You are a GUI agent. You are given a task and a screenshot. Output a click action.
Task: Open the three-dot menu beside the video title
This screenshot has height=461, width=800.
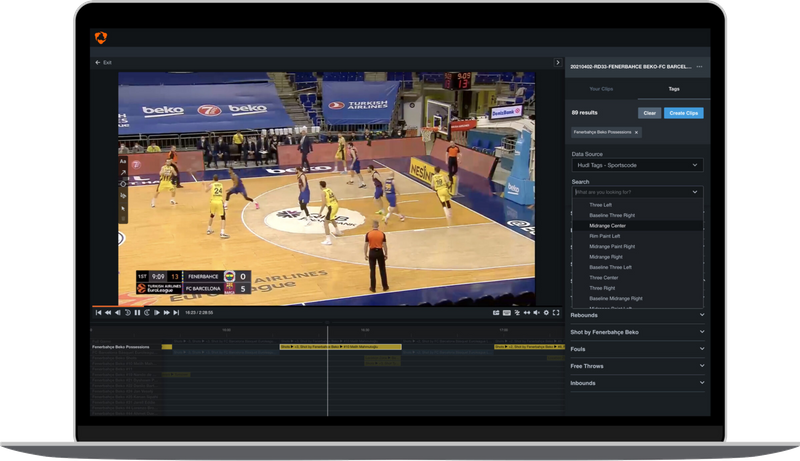pos(699,66)
